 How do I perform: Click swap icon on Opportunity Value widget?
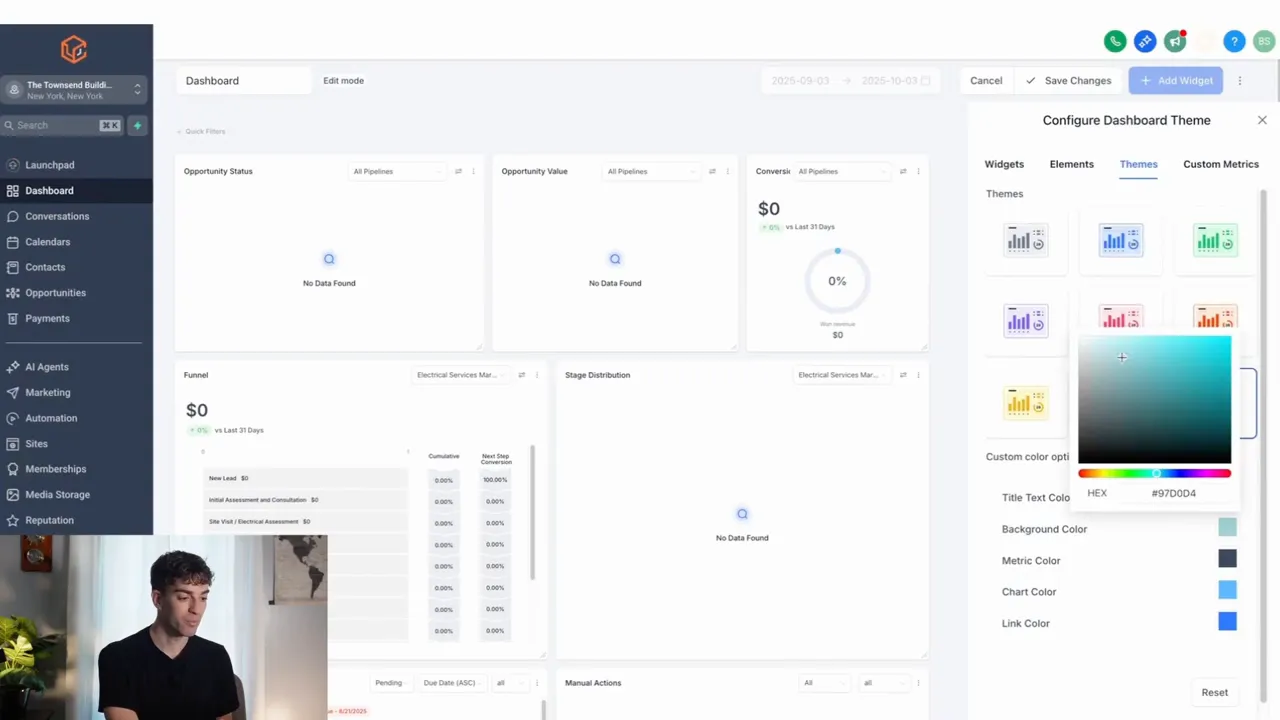tap(712, 171)
